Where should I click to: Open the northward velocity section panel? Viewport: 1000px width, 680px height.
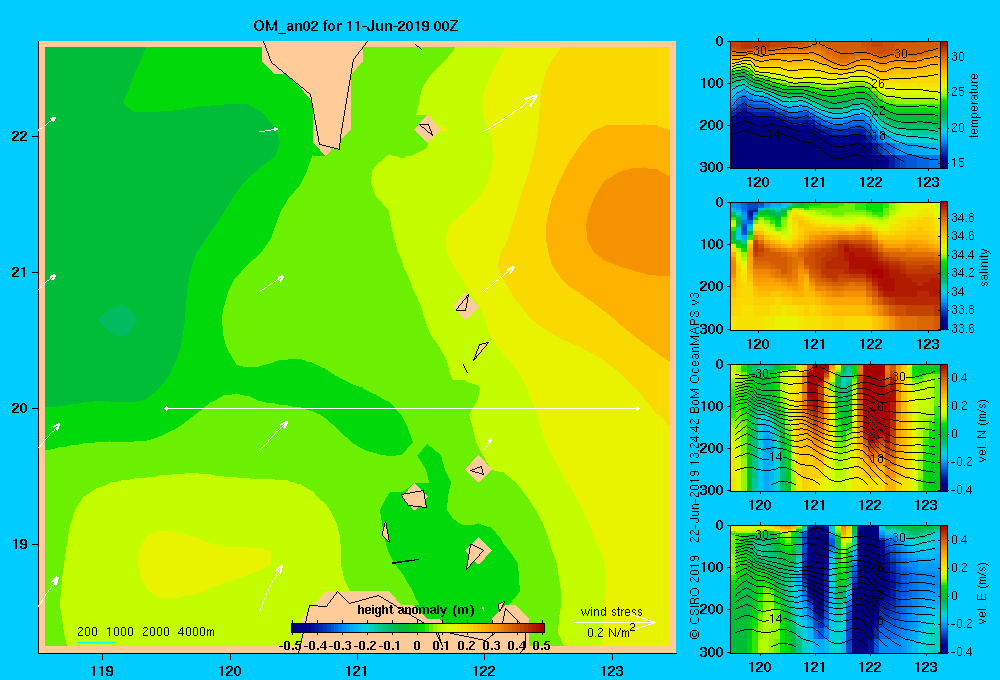[834, 427]
